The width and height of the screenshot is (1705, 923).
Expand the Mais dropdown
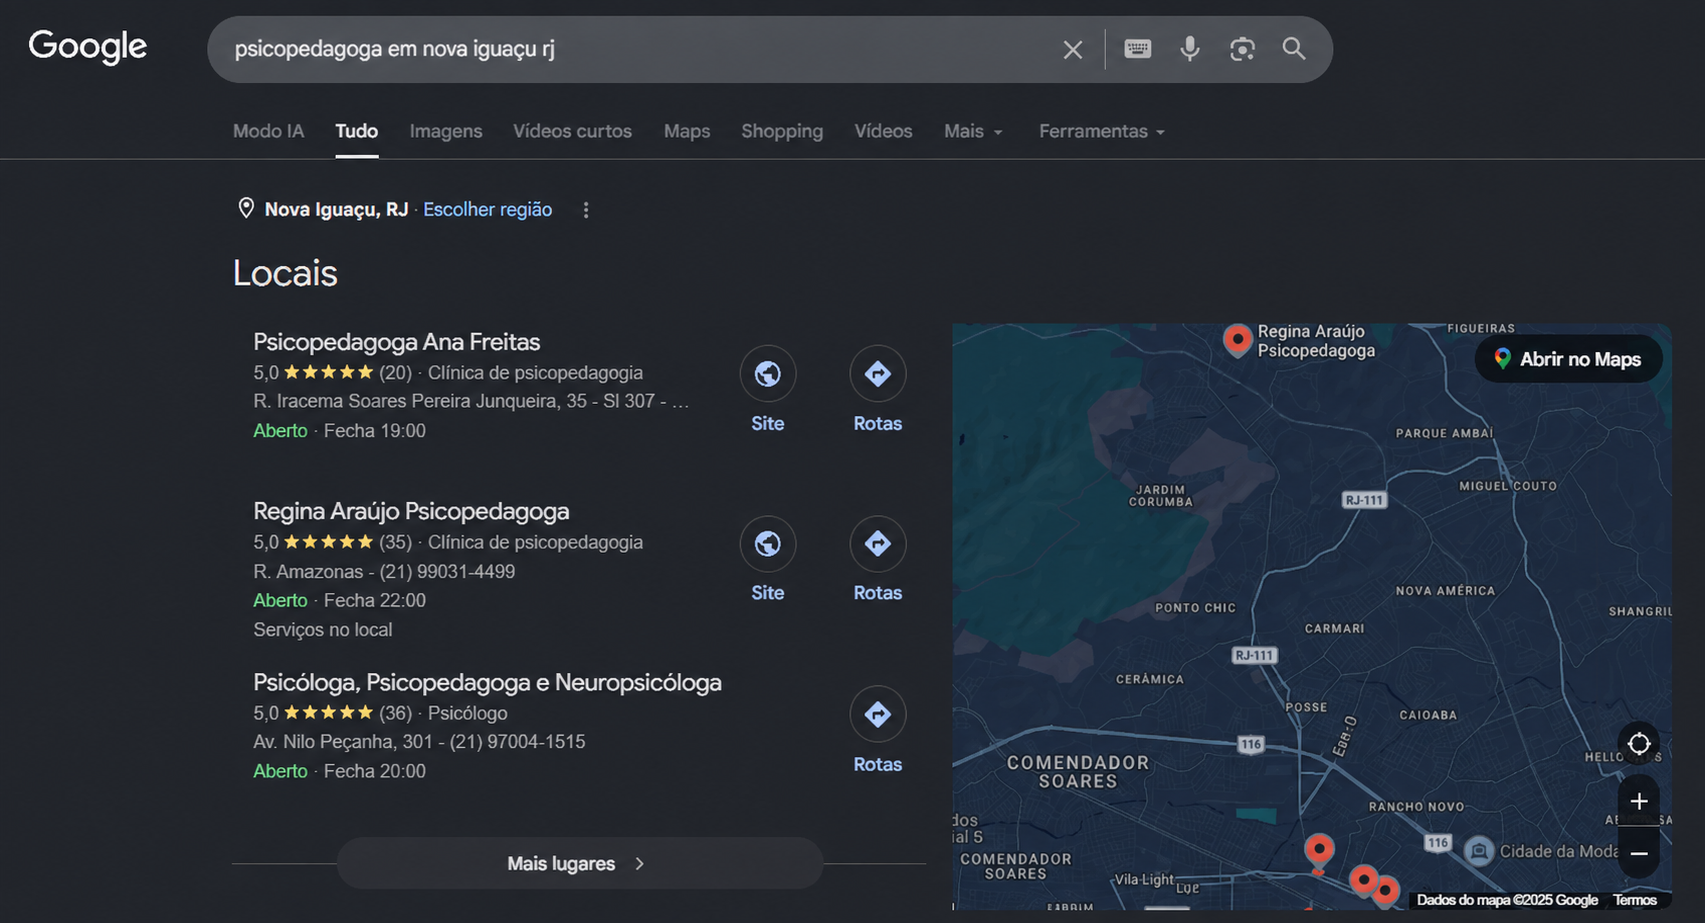pos(973,131)
